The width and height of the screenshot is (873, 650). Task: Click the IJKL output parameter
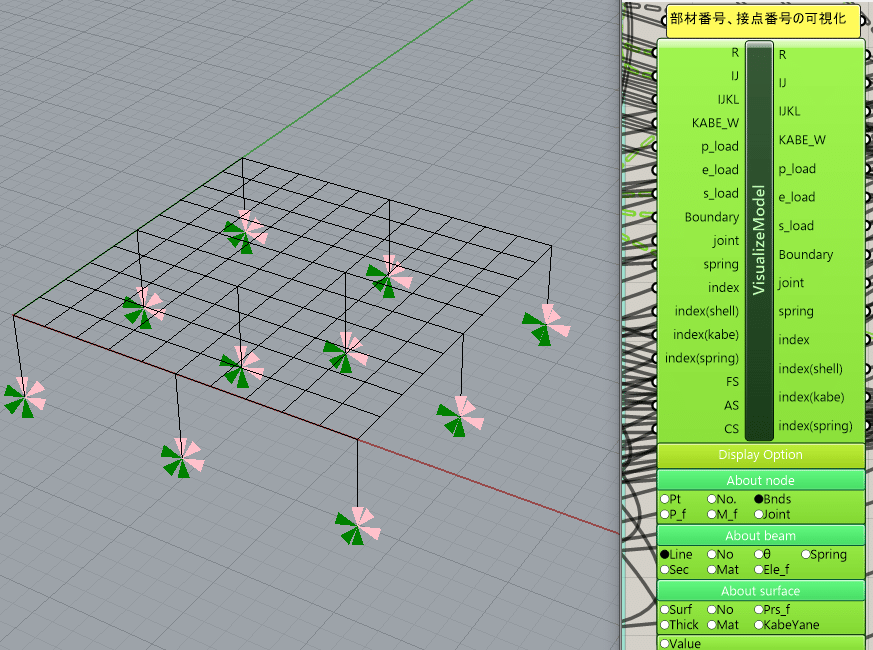pyautogui.click(x=789, y=111)
